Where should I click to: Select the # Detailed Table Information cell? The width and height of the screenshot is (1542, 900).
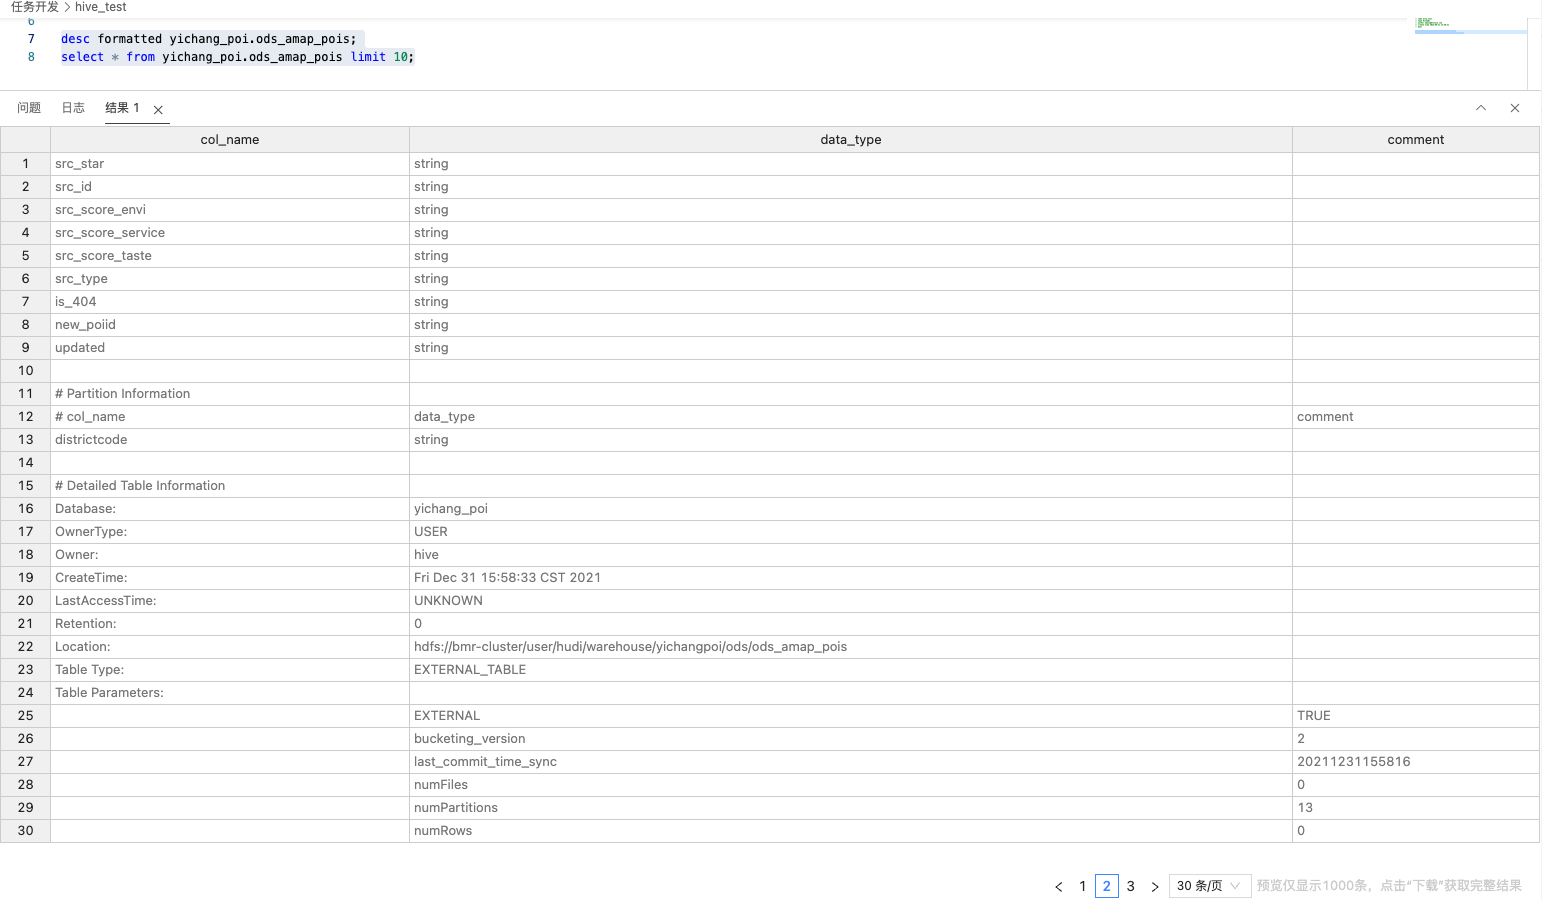[x=230, y=486]
